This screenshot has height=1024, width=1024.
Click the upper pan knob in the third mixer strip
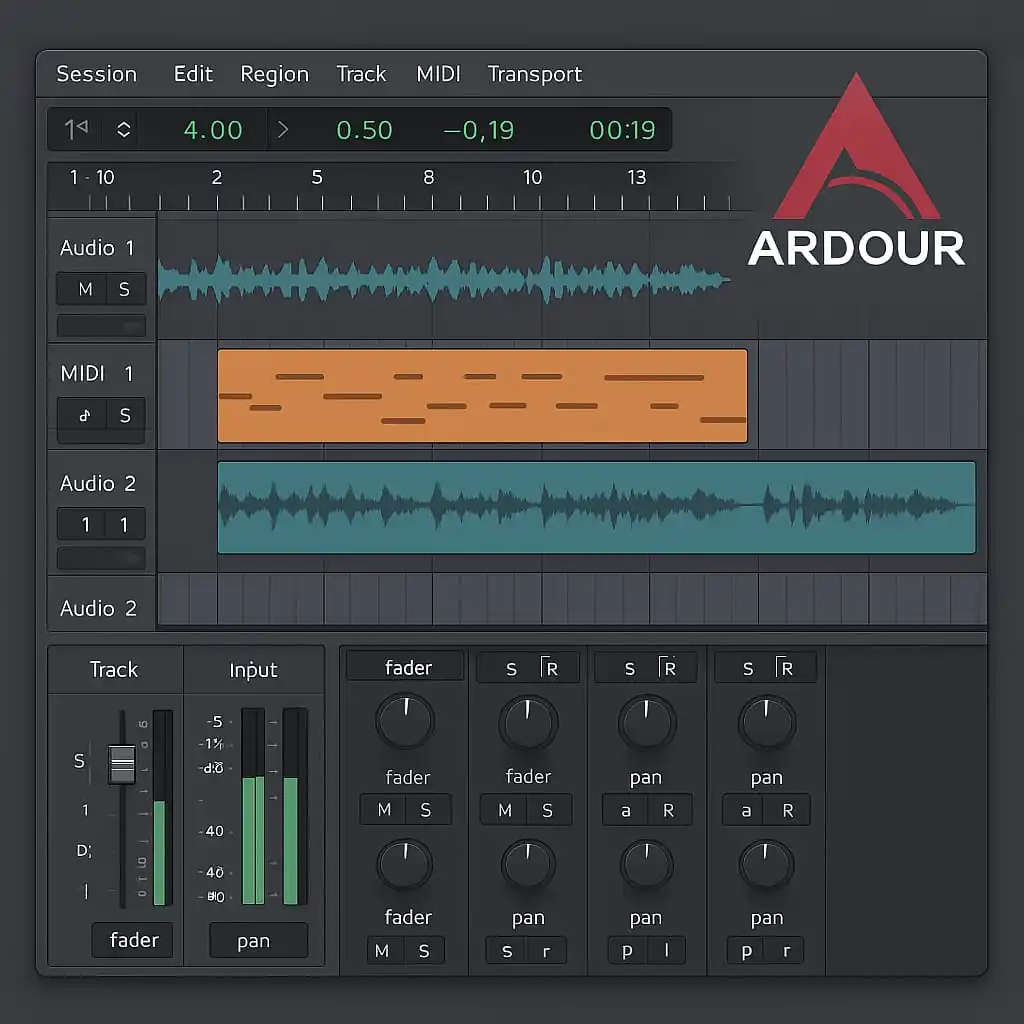[x=647, y=723]
